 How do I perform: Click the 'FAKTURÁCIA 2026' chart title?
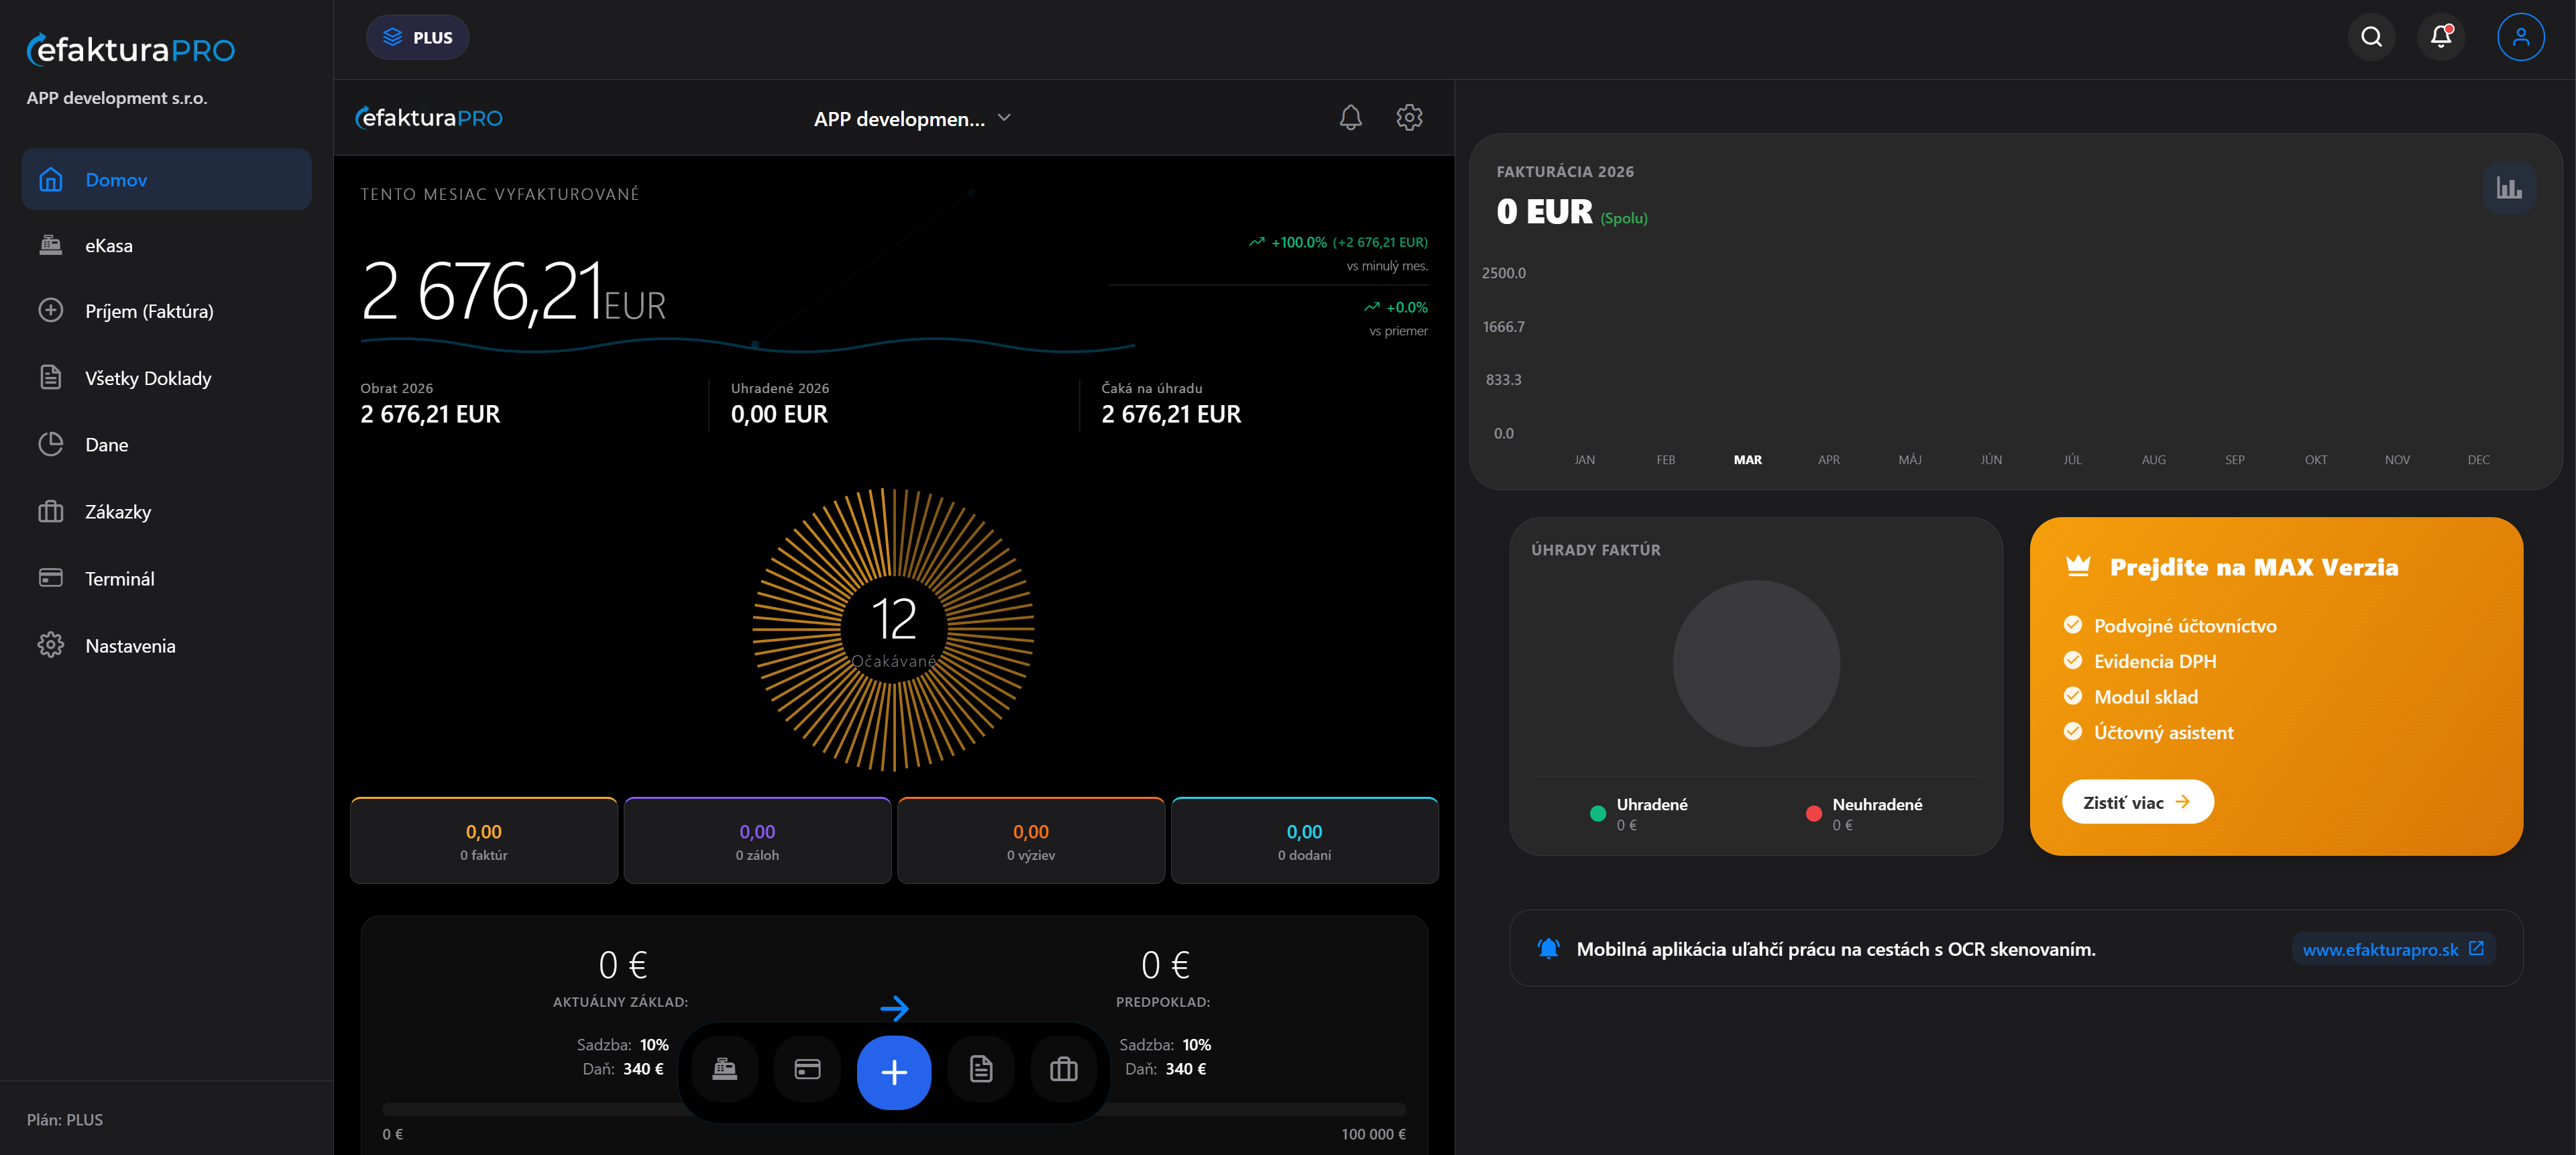click(1565, 172)
